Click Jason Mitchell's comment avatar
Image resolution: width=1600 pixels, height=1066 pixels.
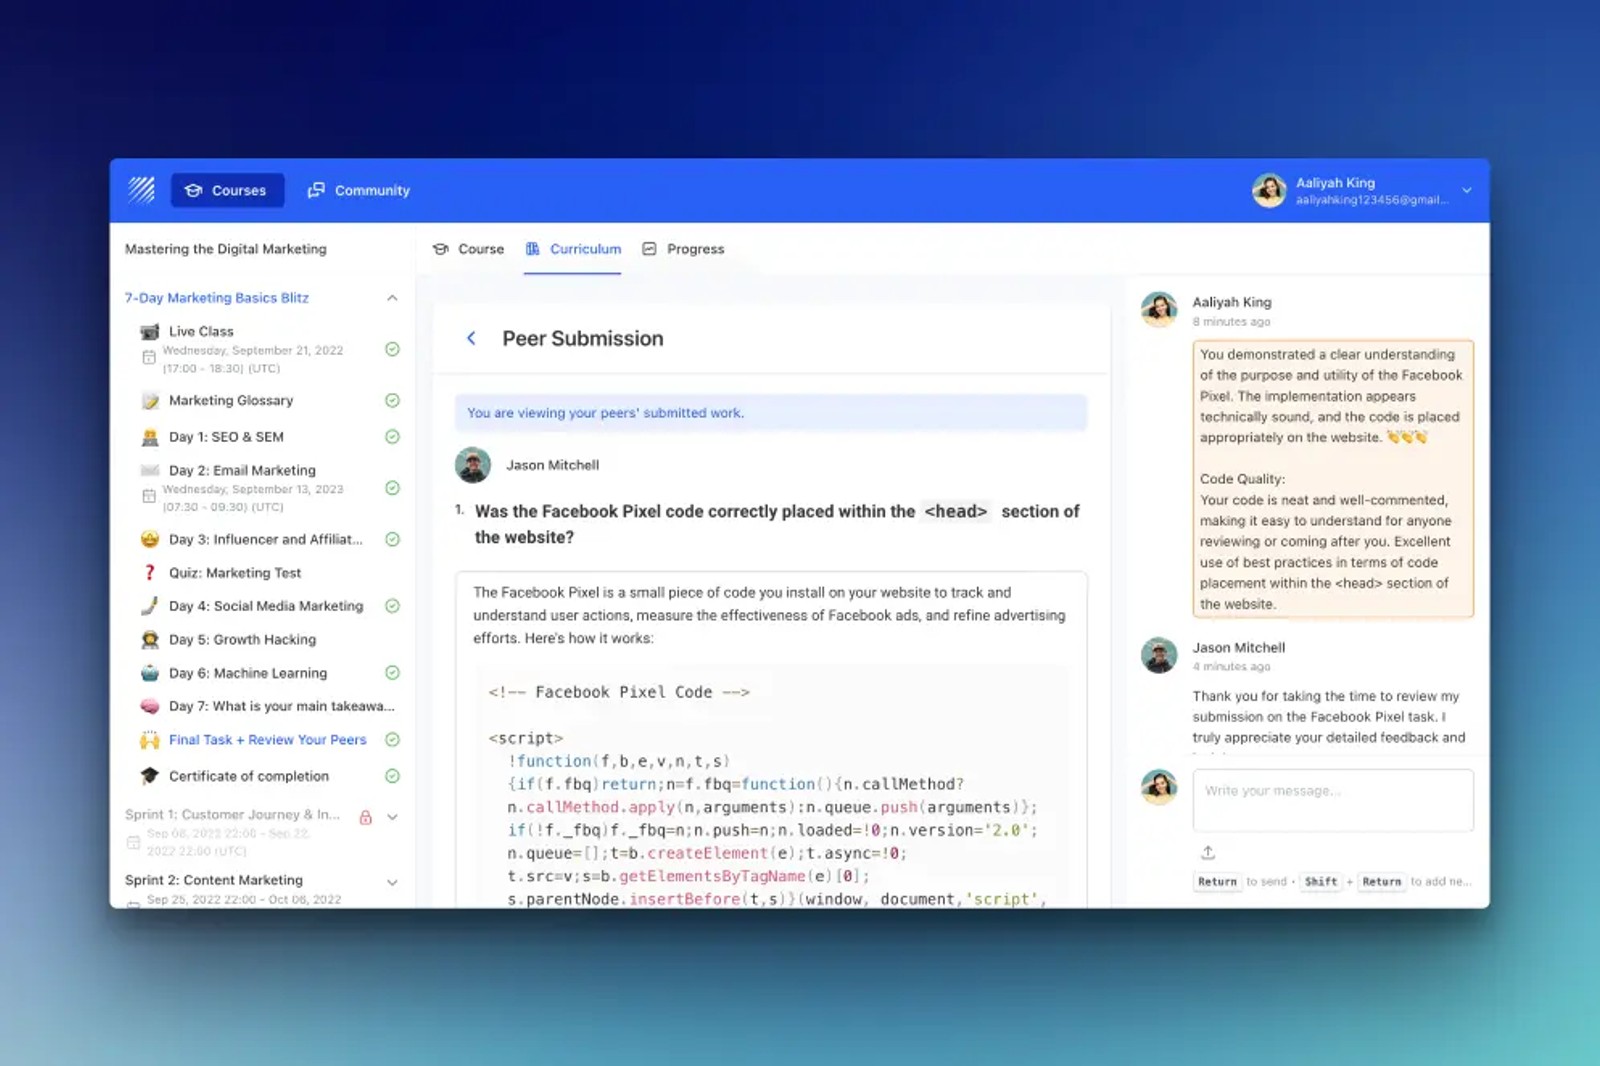click(x=1159, y=655)
